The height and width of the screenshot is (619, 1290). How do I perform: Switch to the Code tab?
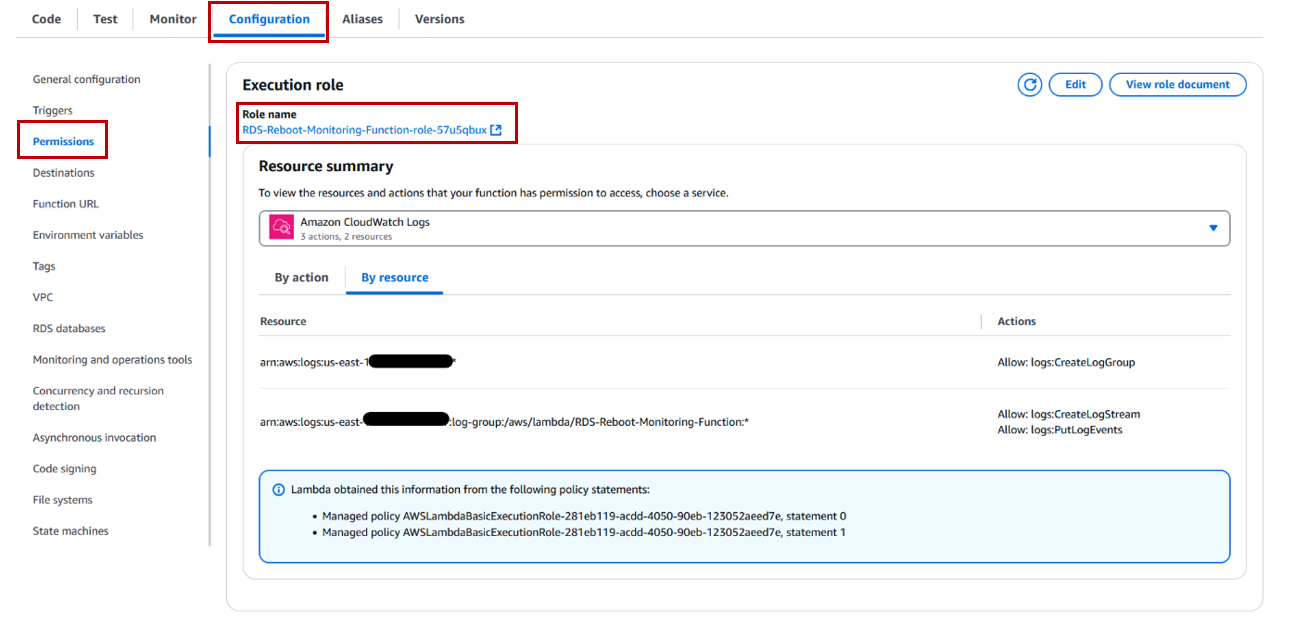coord(47,19)
